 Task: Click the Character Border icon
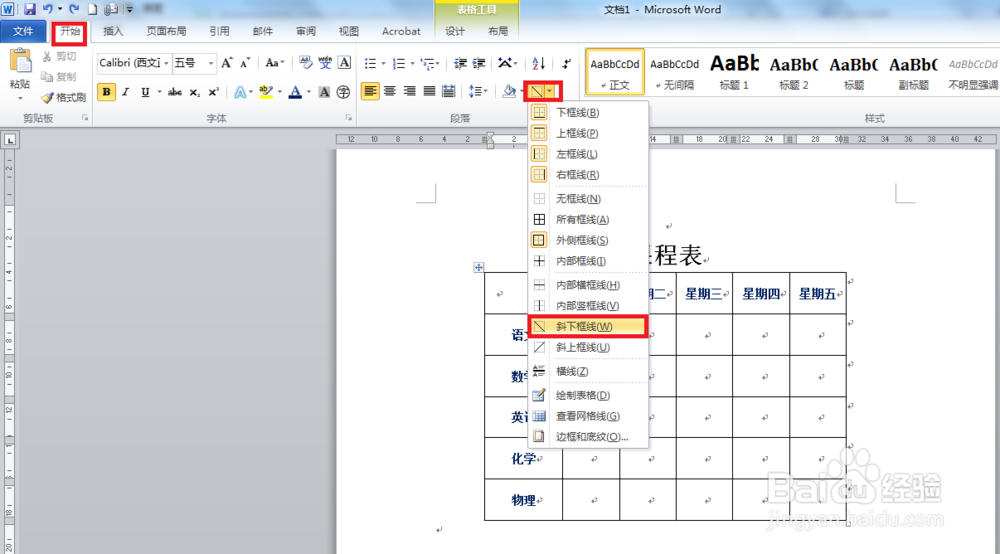(x=344, y=62)
